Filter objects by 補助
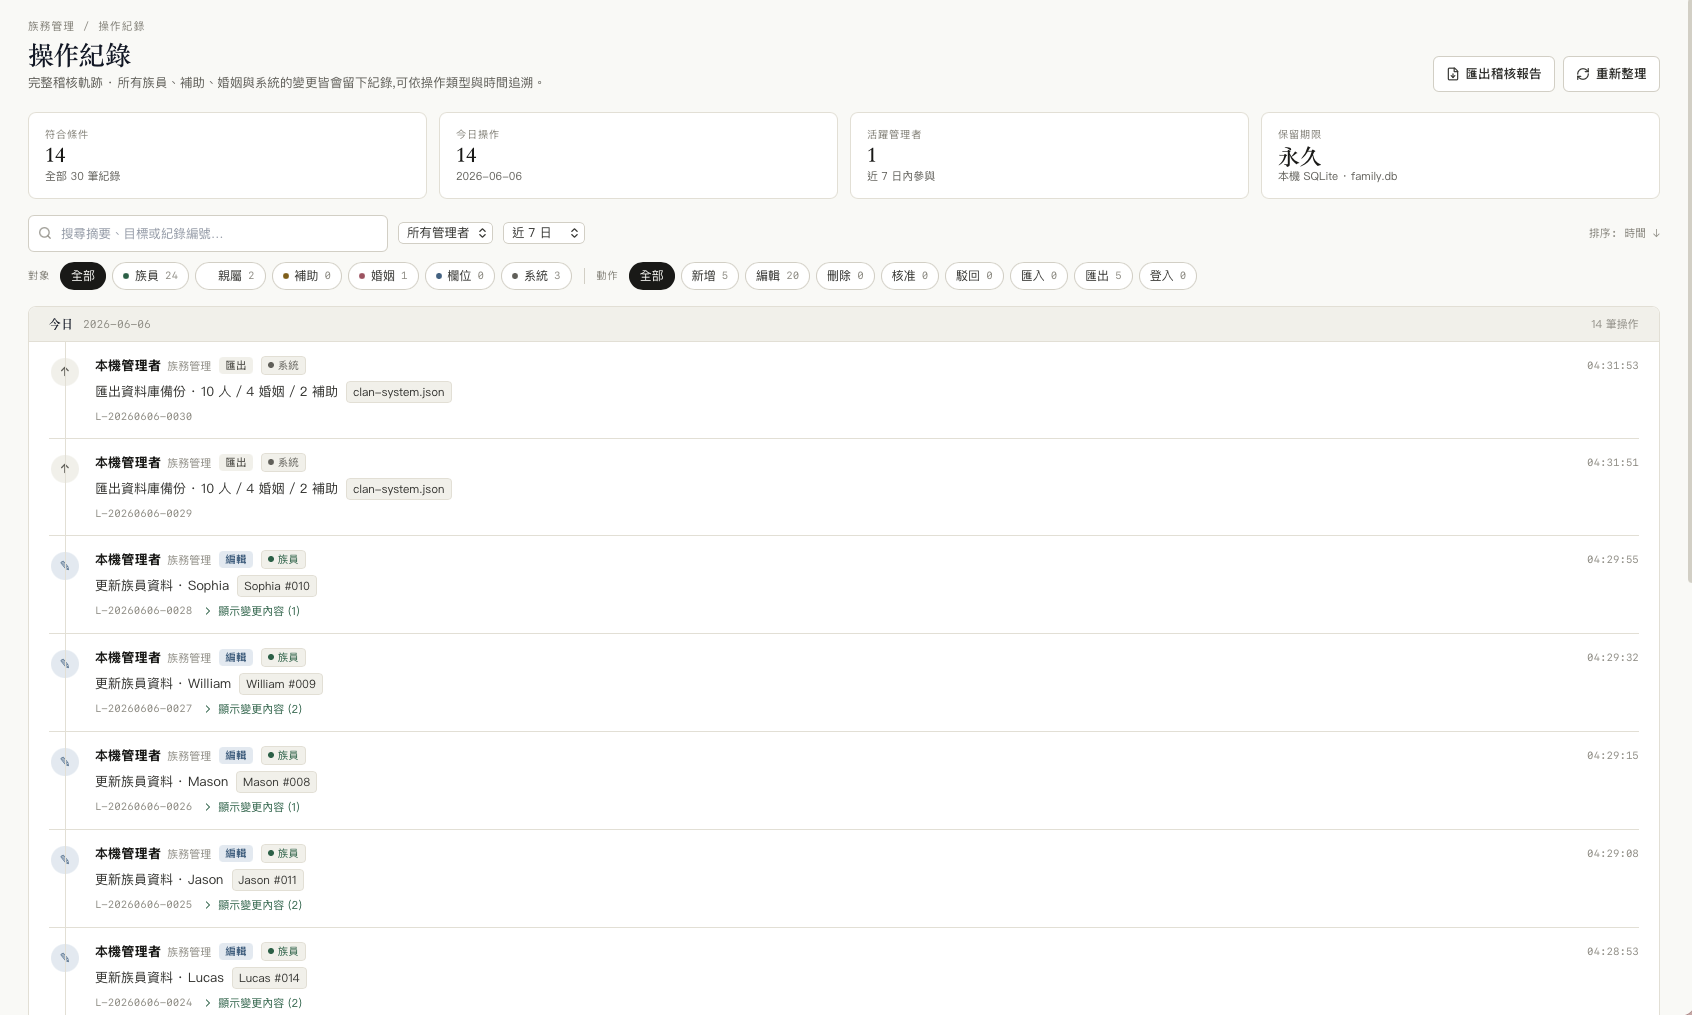 [x=307, y=276]
